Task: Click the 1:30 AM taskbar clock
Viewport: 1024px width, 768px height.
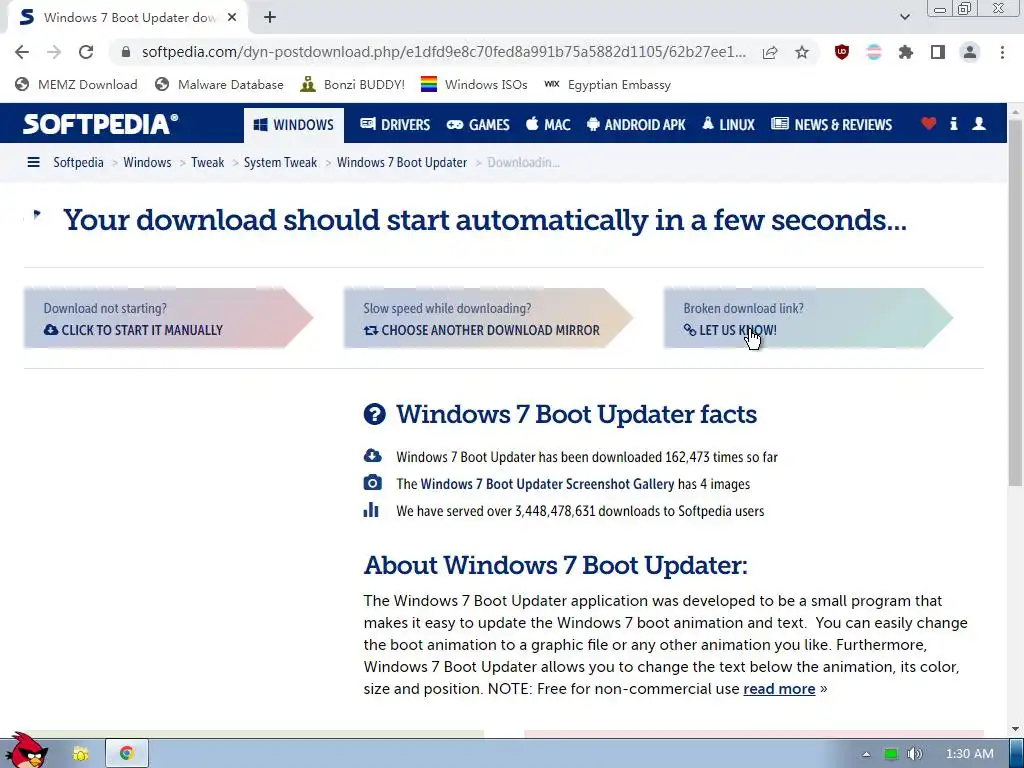Action: pos(970,754)
